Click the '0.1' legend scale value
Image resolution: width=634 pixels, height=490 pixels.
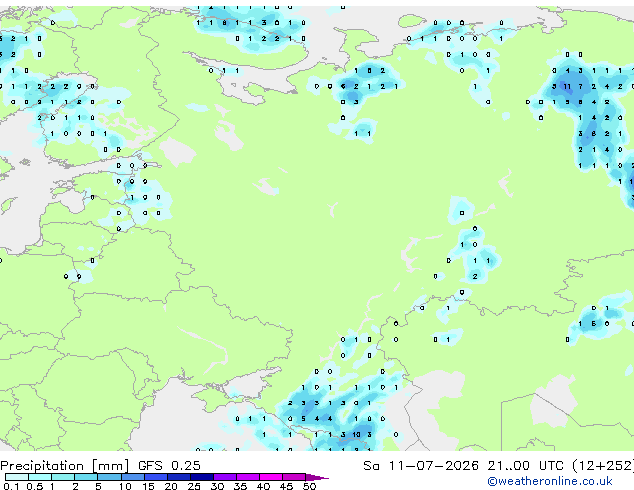[x=11, y=486]
